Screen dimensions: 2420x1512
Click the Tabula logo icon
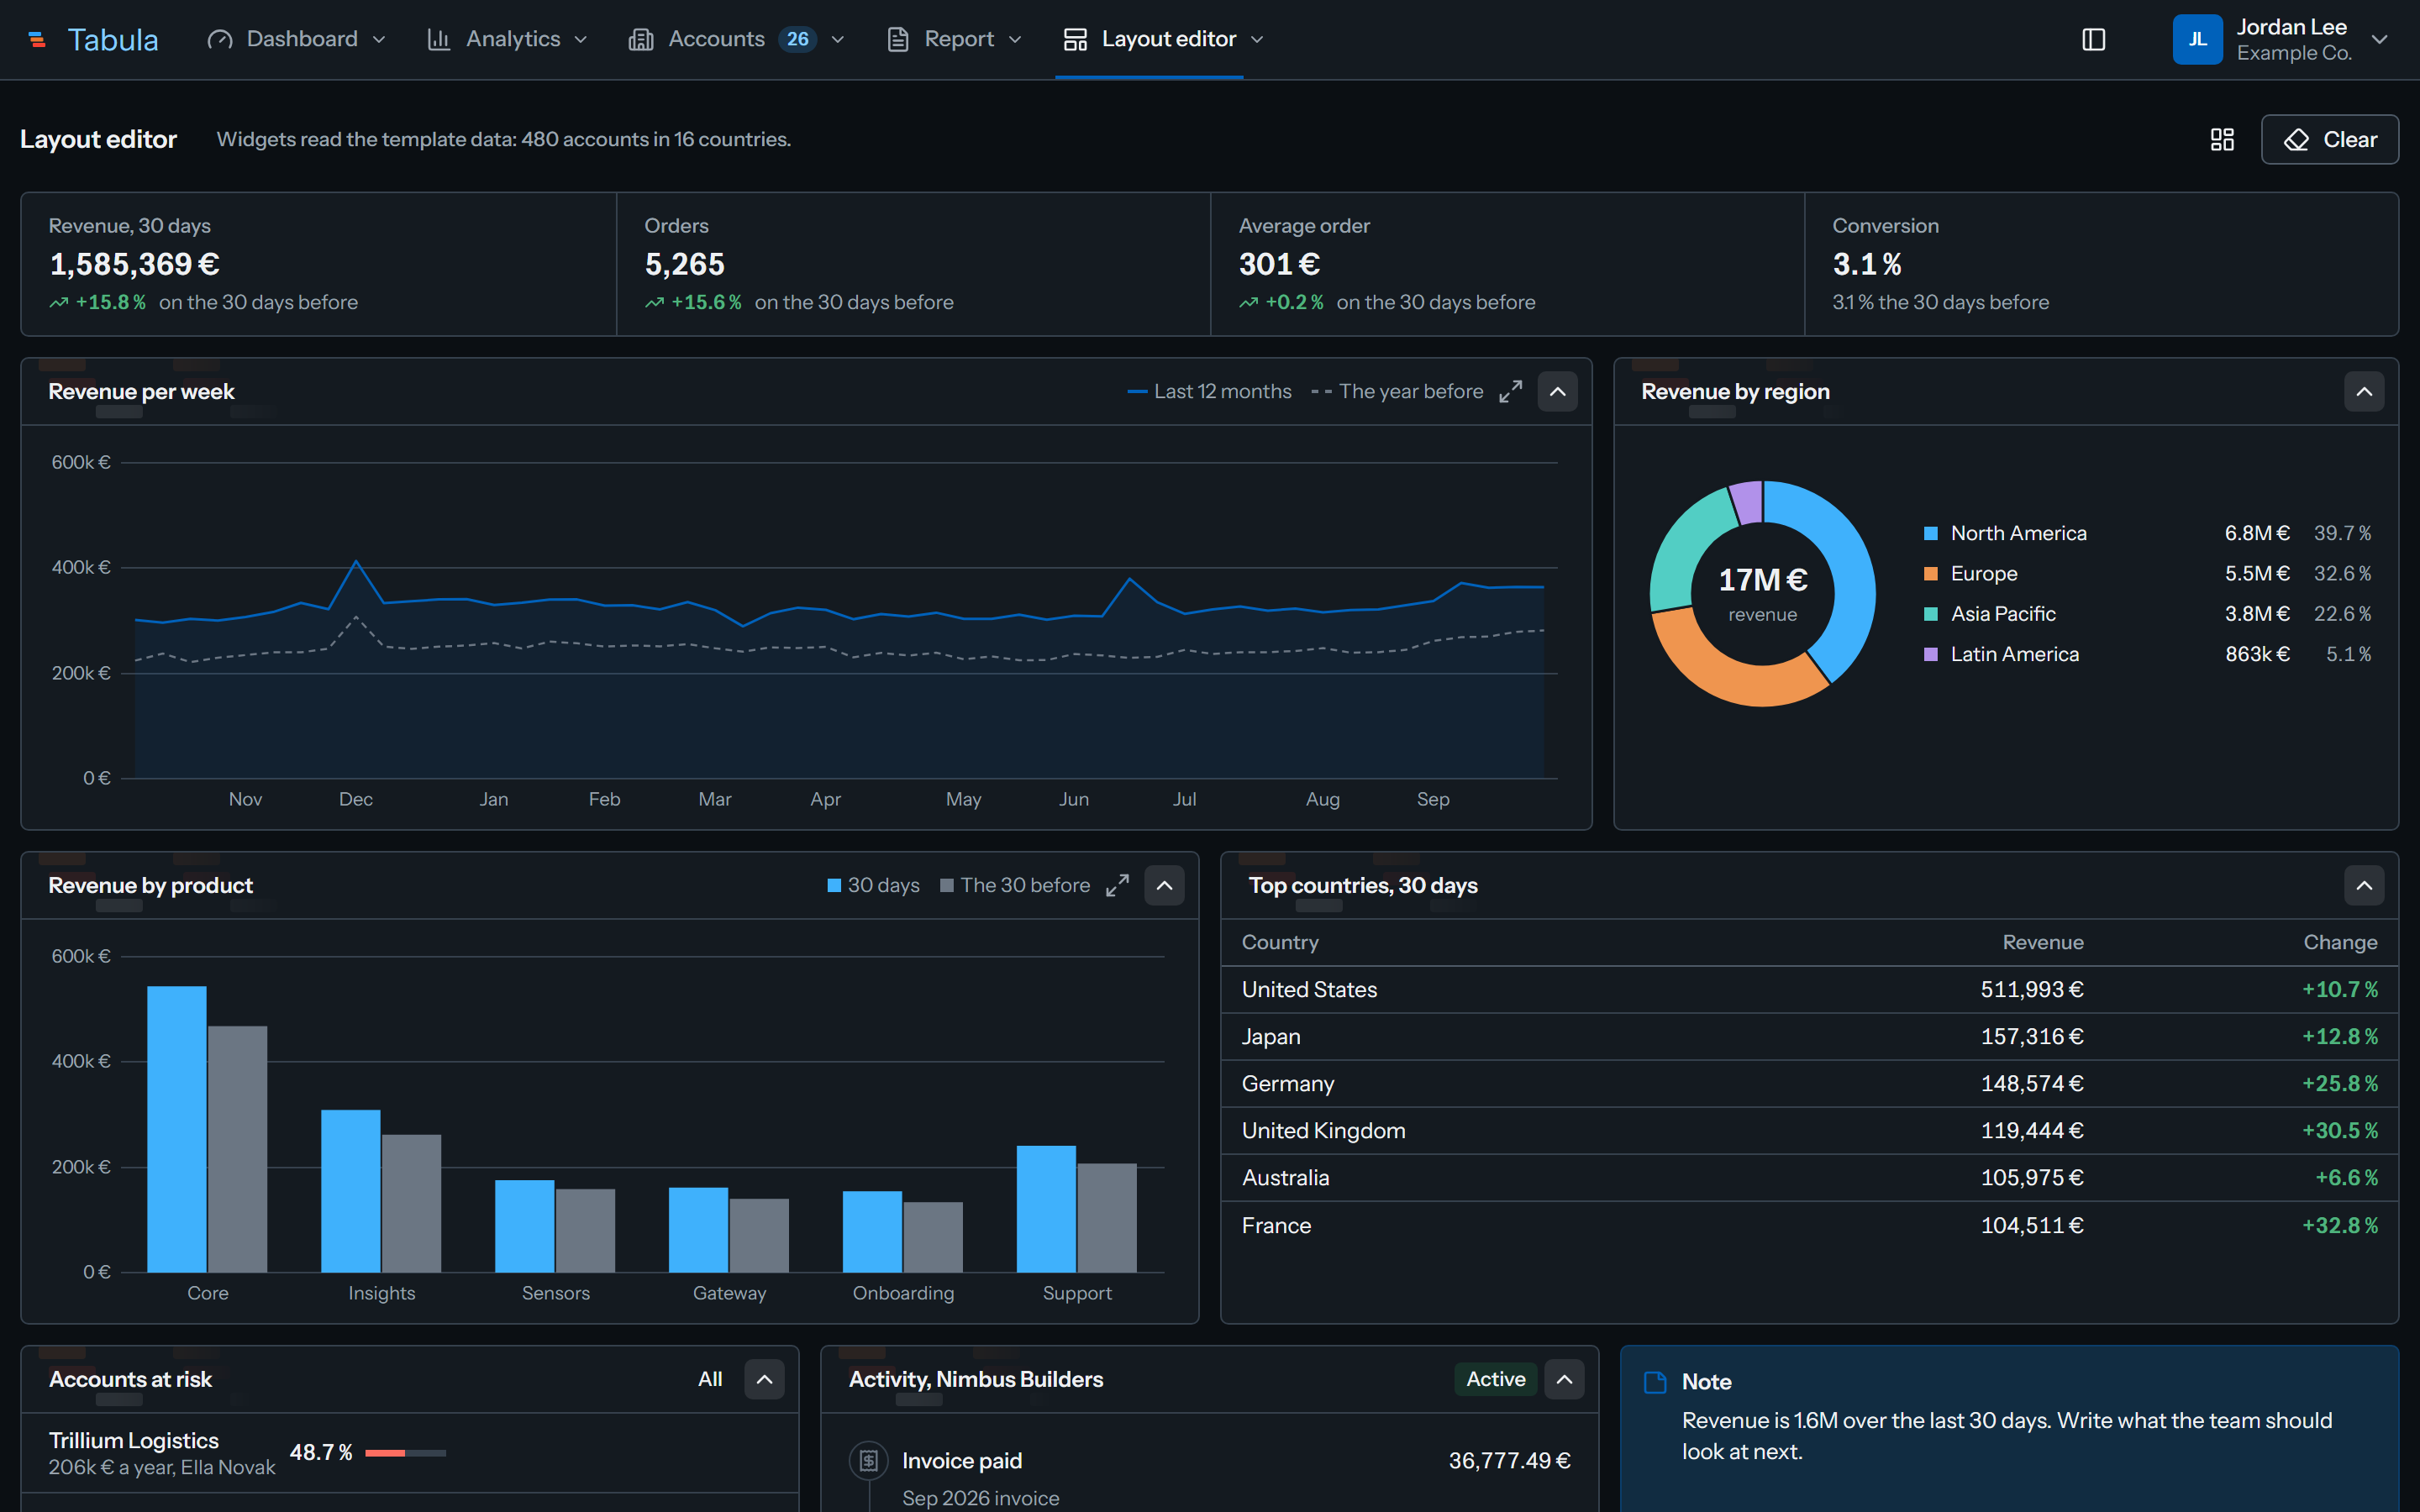pyautogui.click(x=37, y=40)
